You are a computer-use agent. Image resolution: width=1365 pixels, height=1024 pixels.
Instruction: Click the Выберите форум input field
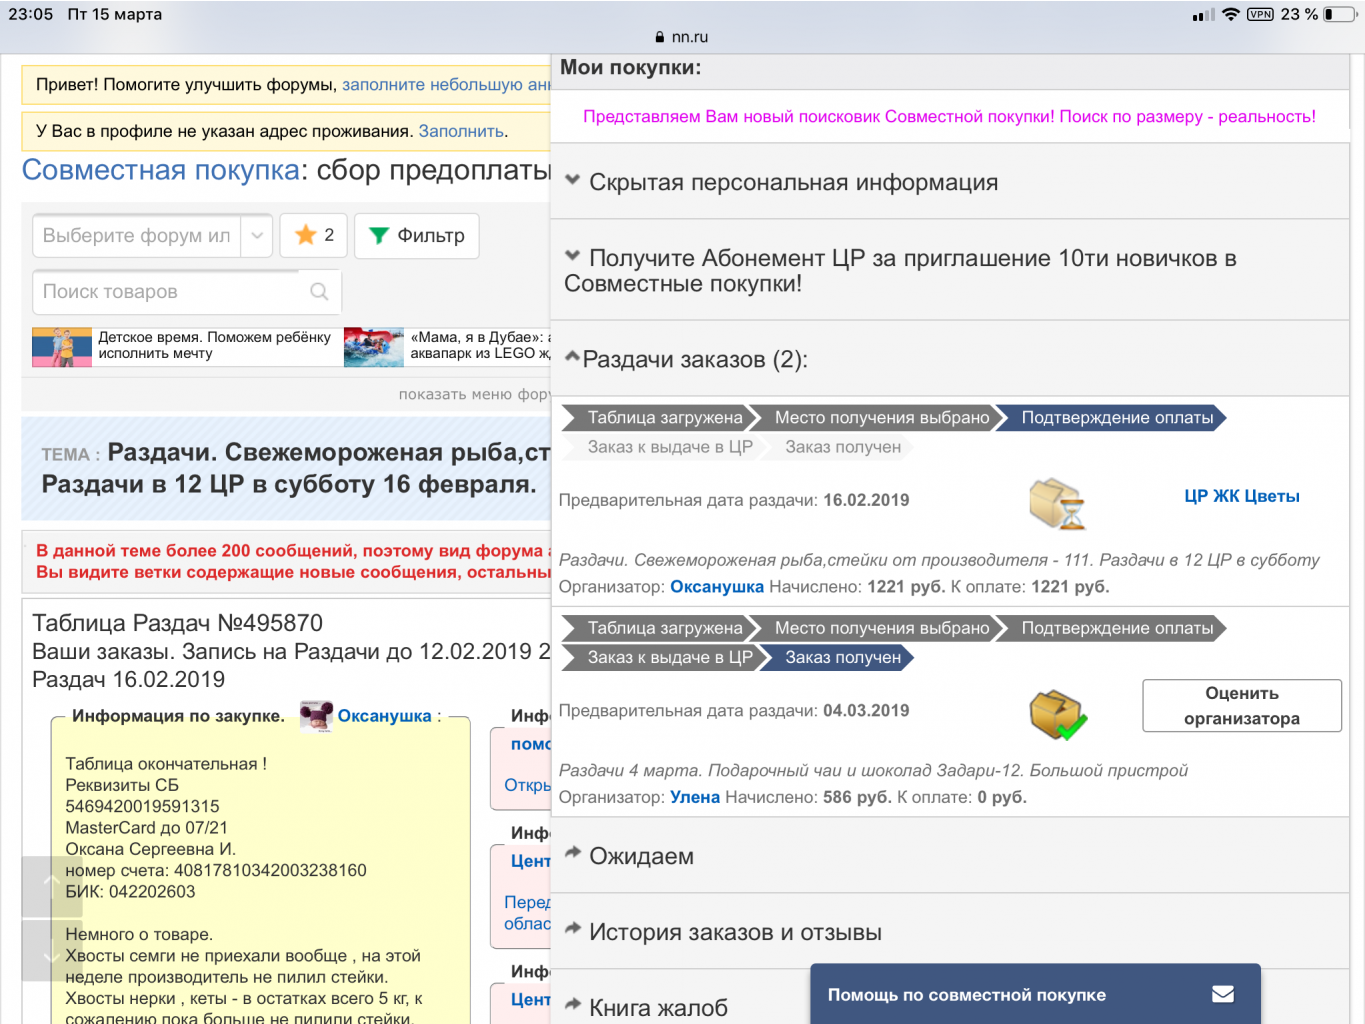(x=137, y=236)
